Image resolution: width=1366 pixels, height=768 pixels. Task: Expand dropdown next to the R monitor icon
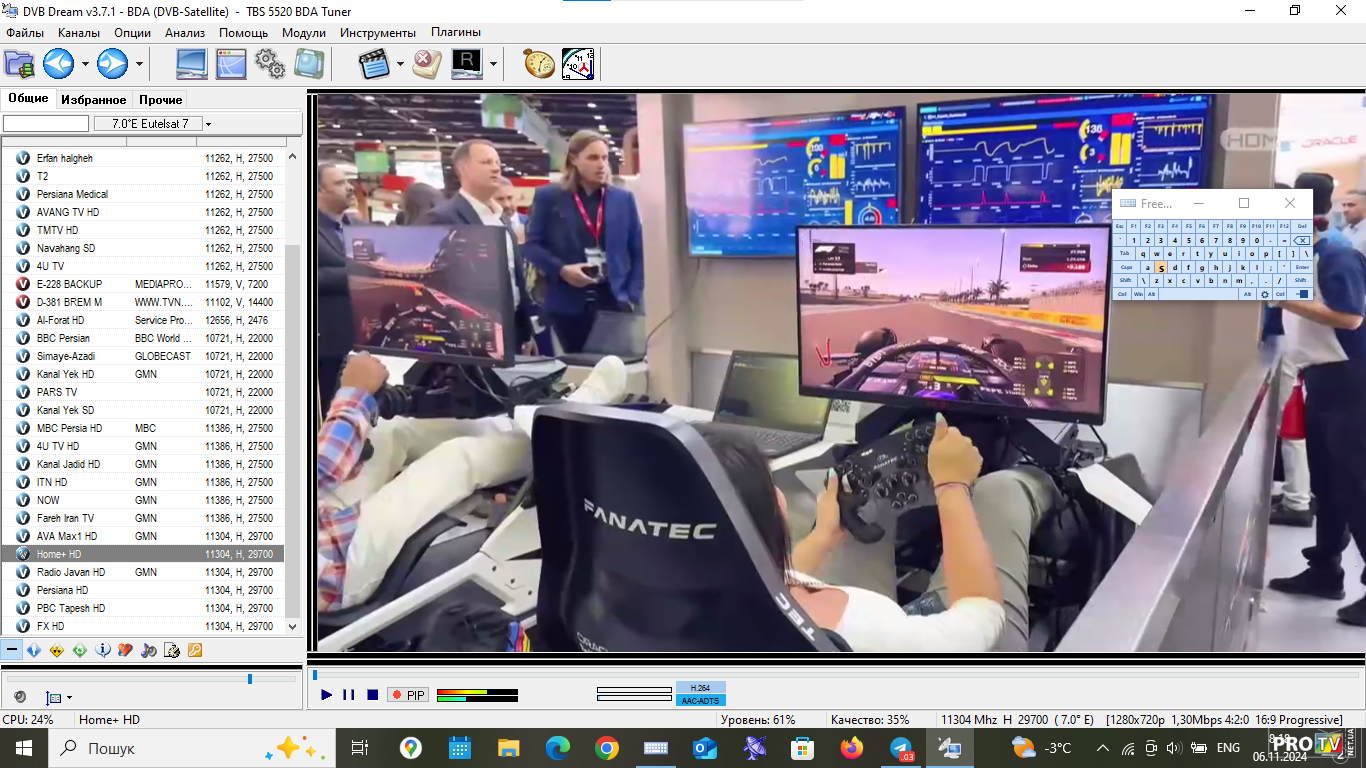[493, 65]
